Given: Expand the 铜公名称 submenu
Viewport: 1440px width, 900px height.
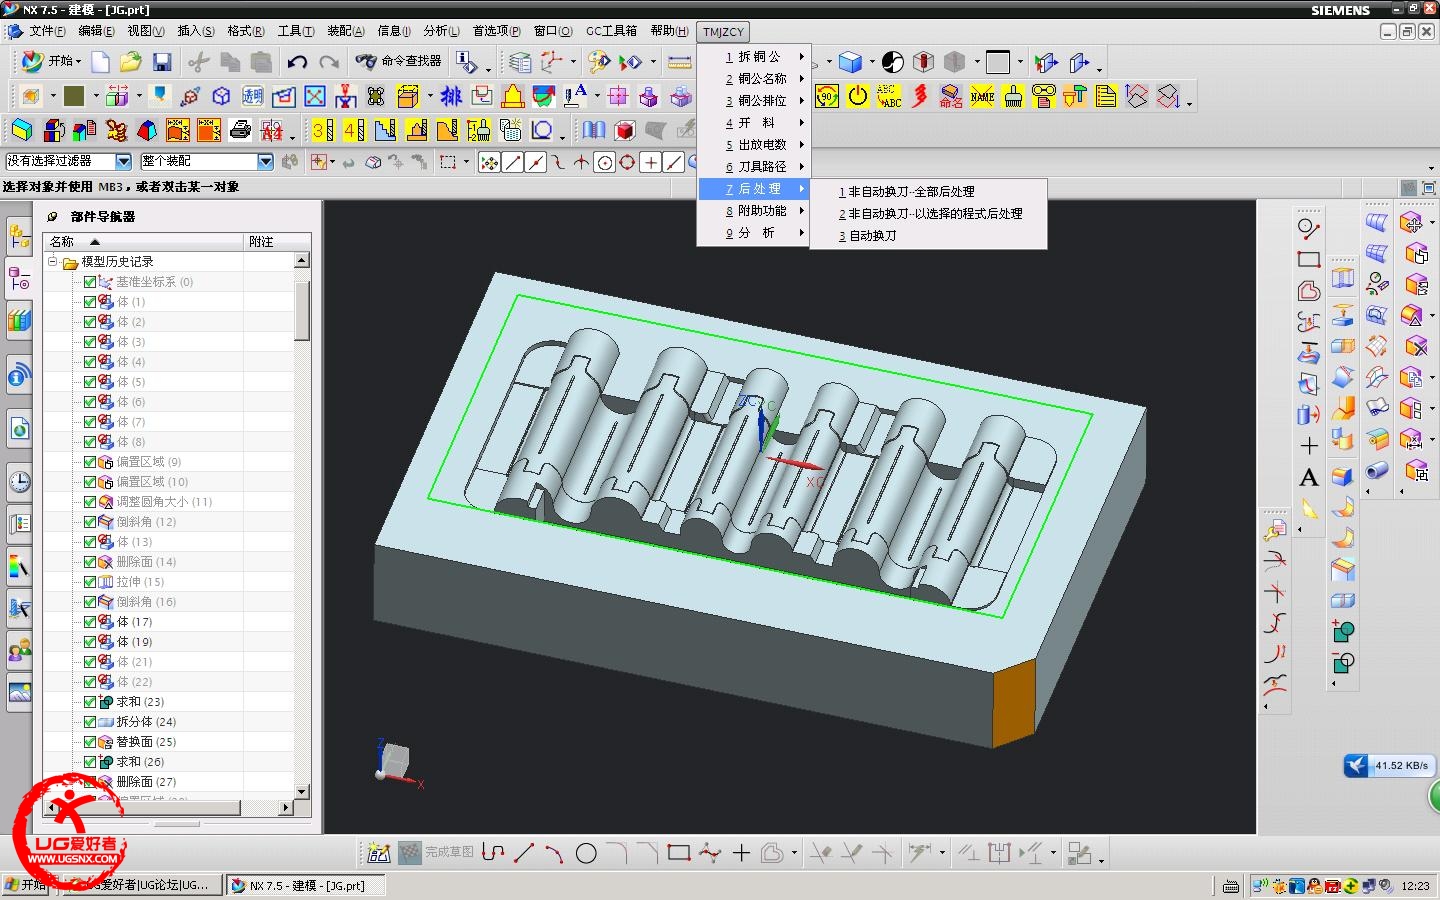Looking at the screenshot, I should coord(753,79).
